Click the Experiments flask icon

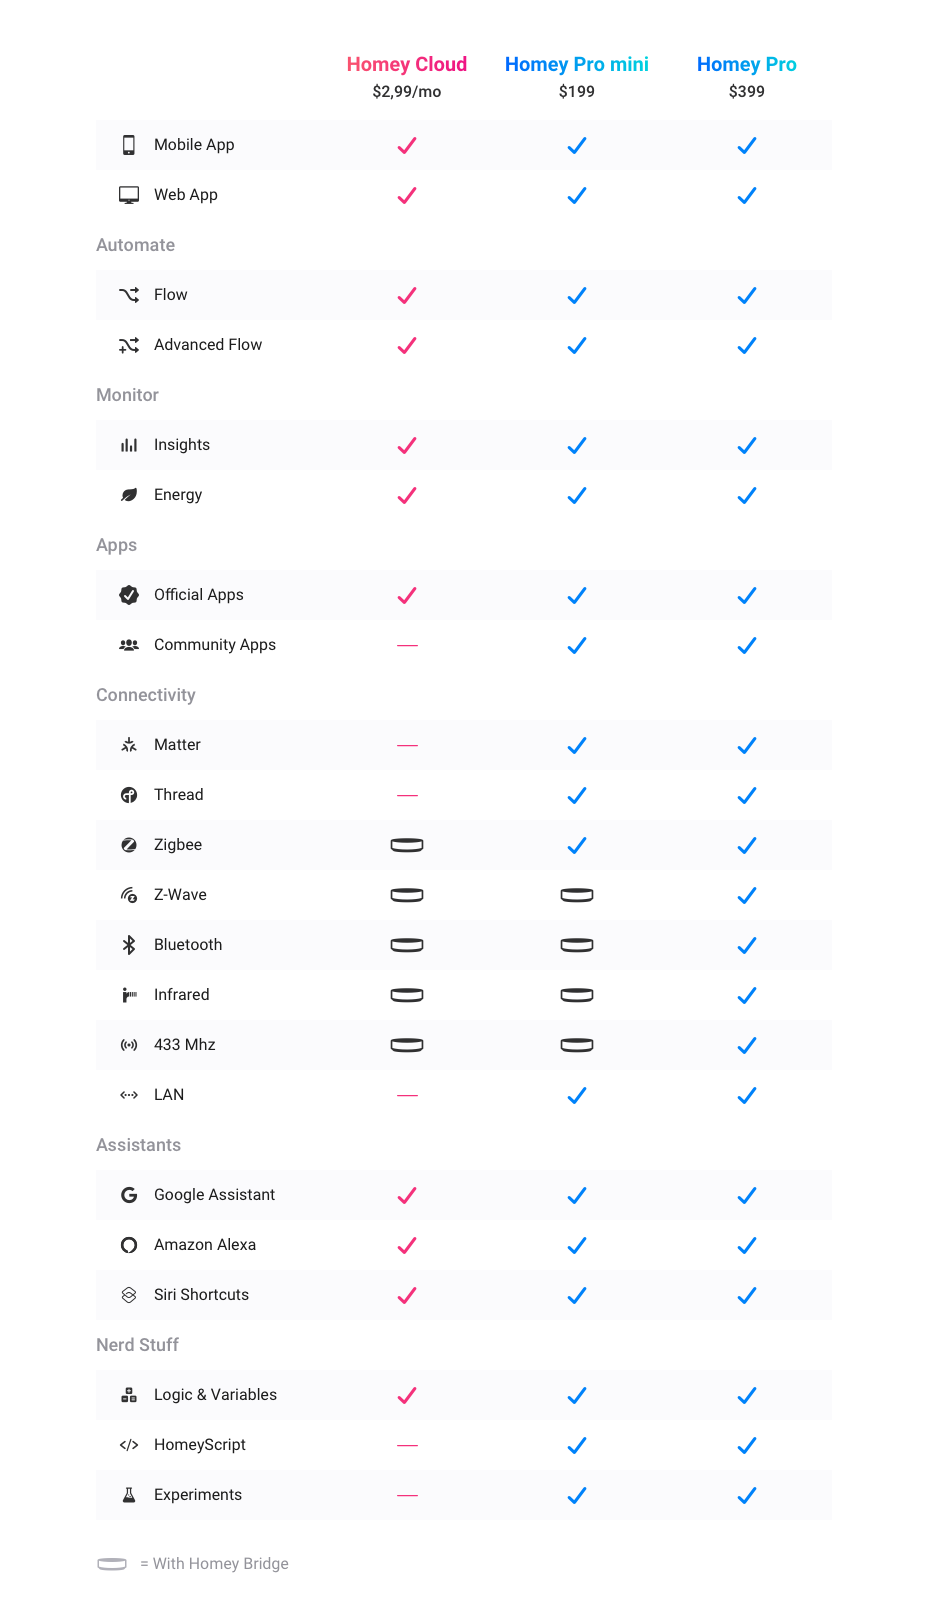coord(129,1495)
